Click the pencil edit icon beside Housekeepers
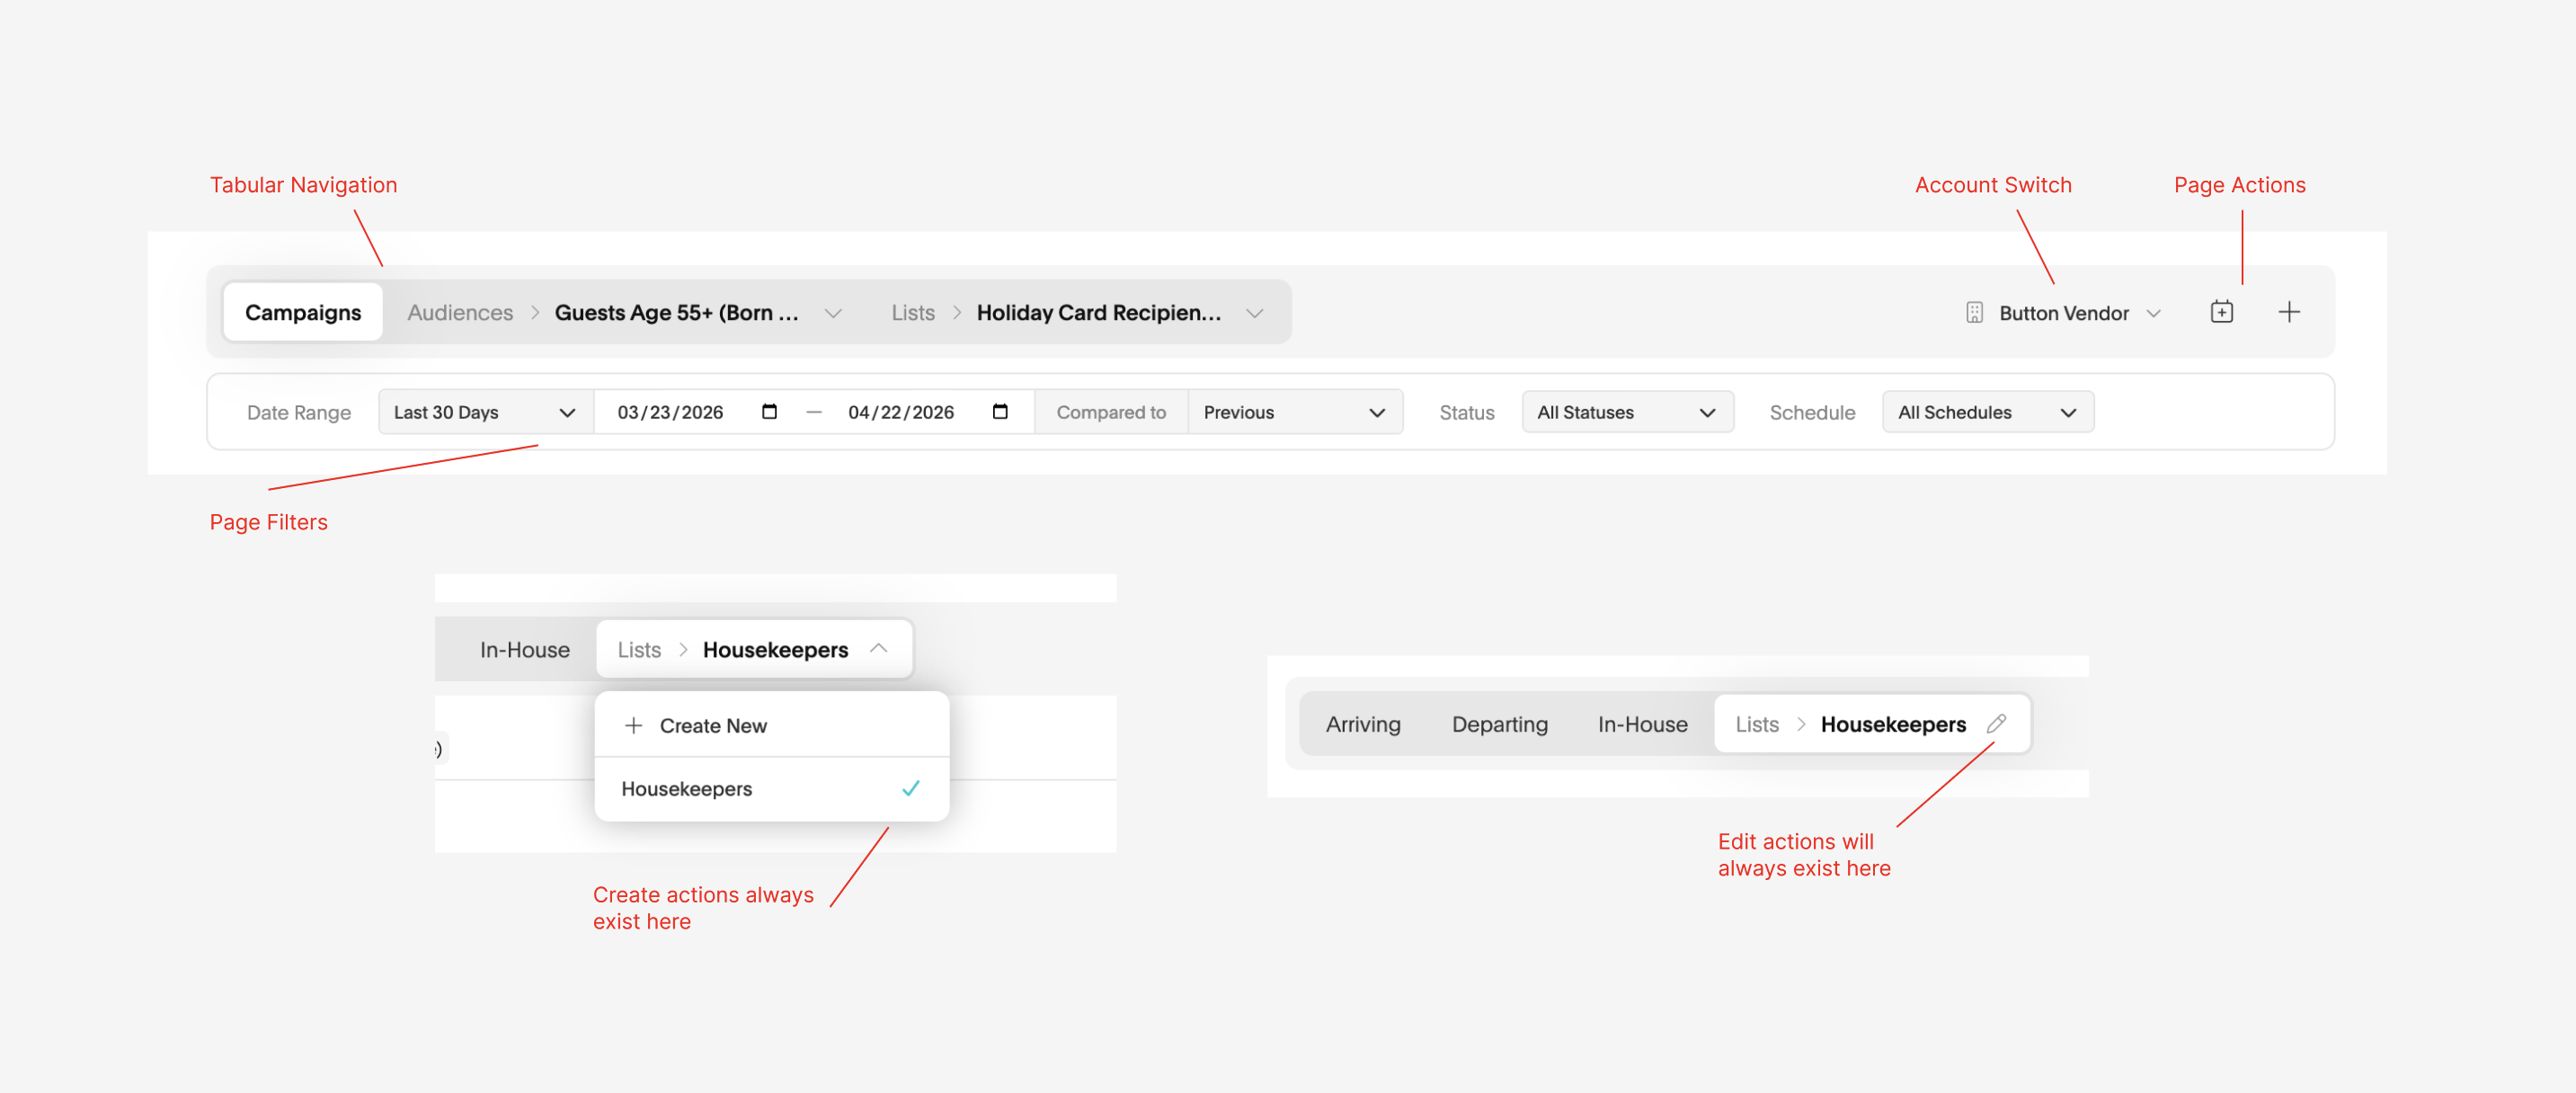2576x1093 pixels. (x=1996, y=724)
